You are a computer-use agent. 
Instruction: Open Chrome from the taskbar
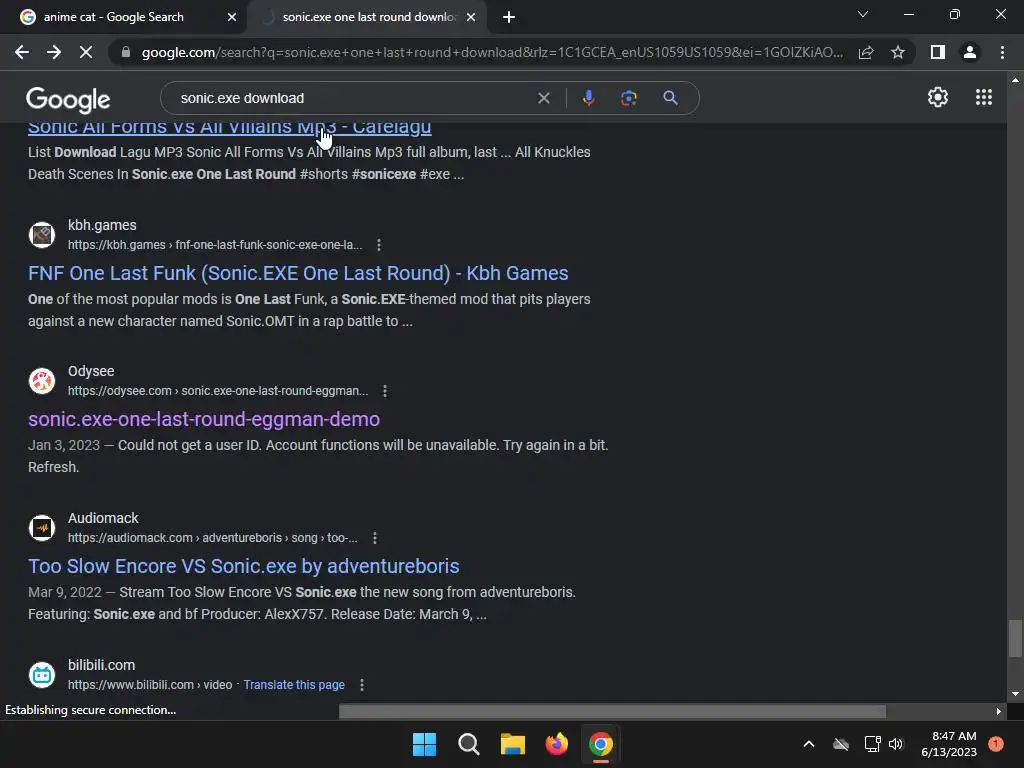click(601, 744)
